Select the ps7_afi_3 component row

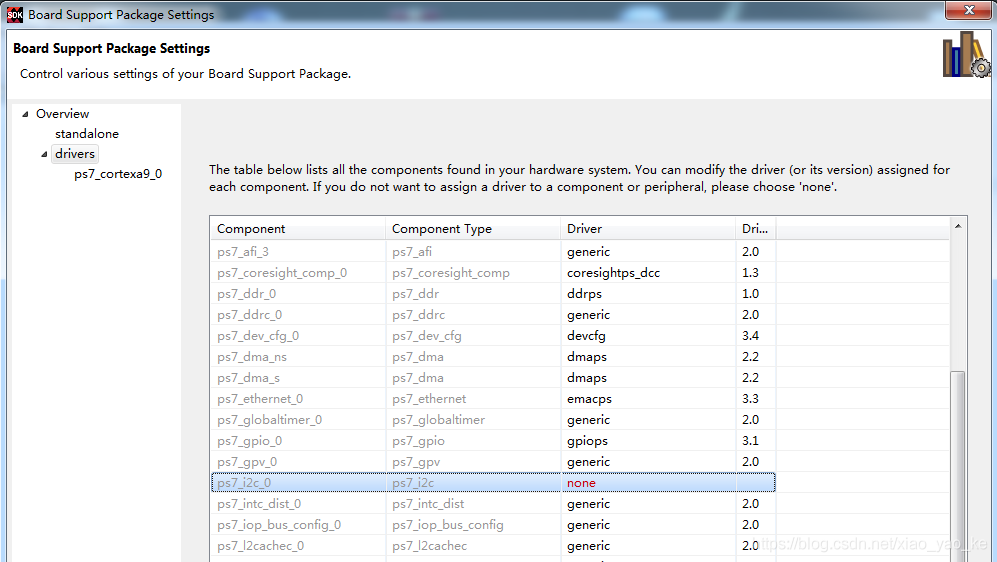pos(298,252)
